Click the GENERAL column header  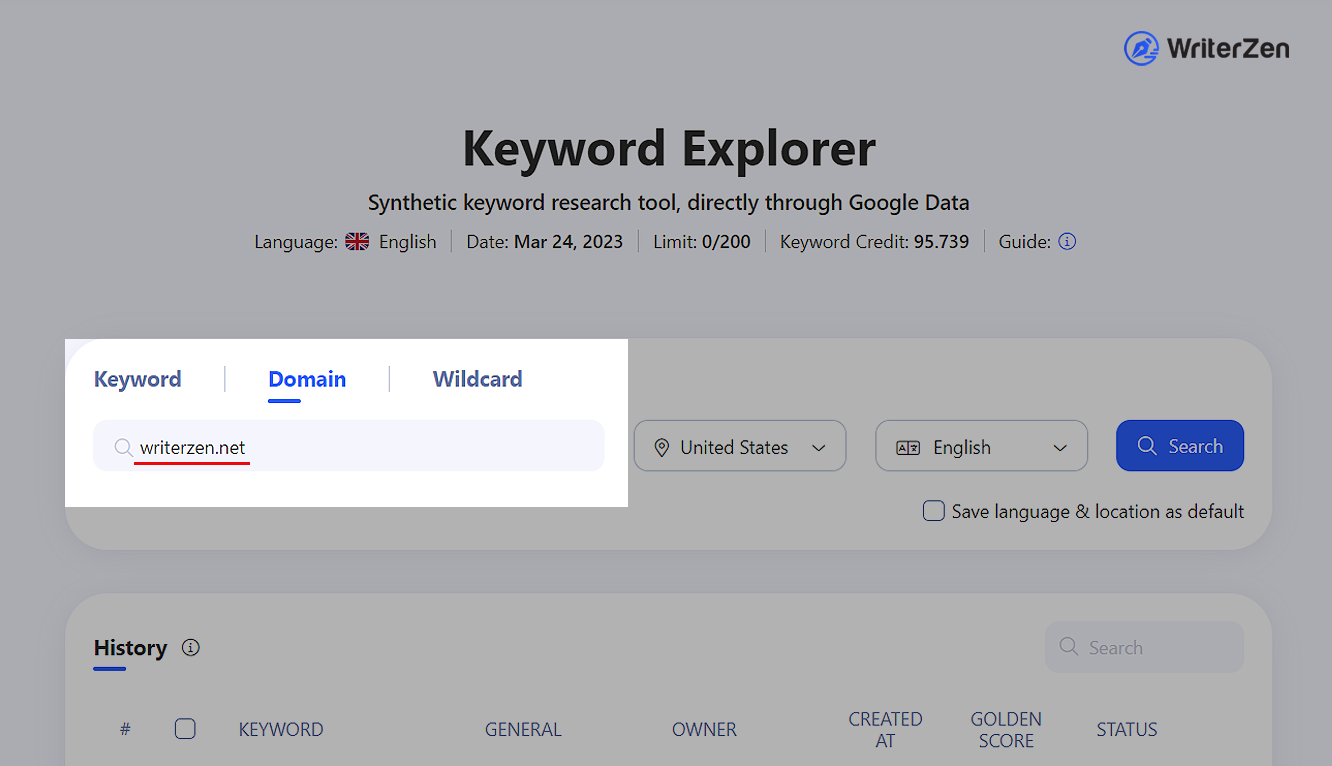[523, 730]
